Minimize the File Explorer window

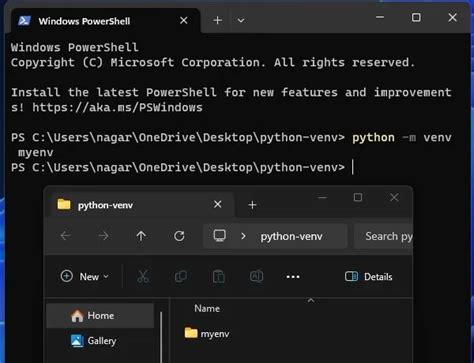tap(322, 198)
